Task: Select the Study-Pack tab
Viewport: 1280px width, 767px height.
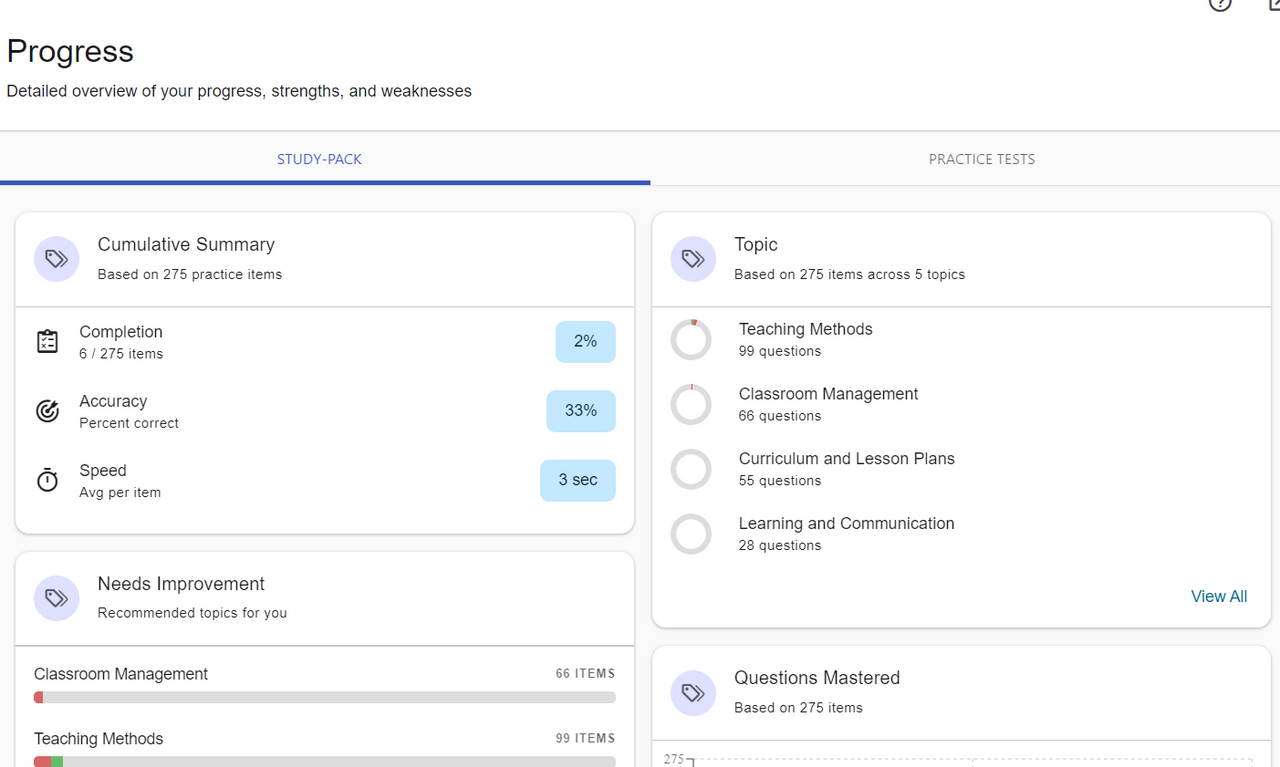Action: click(x=319, y=159)
